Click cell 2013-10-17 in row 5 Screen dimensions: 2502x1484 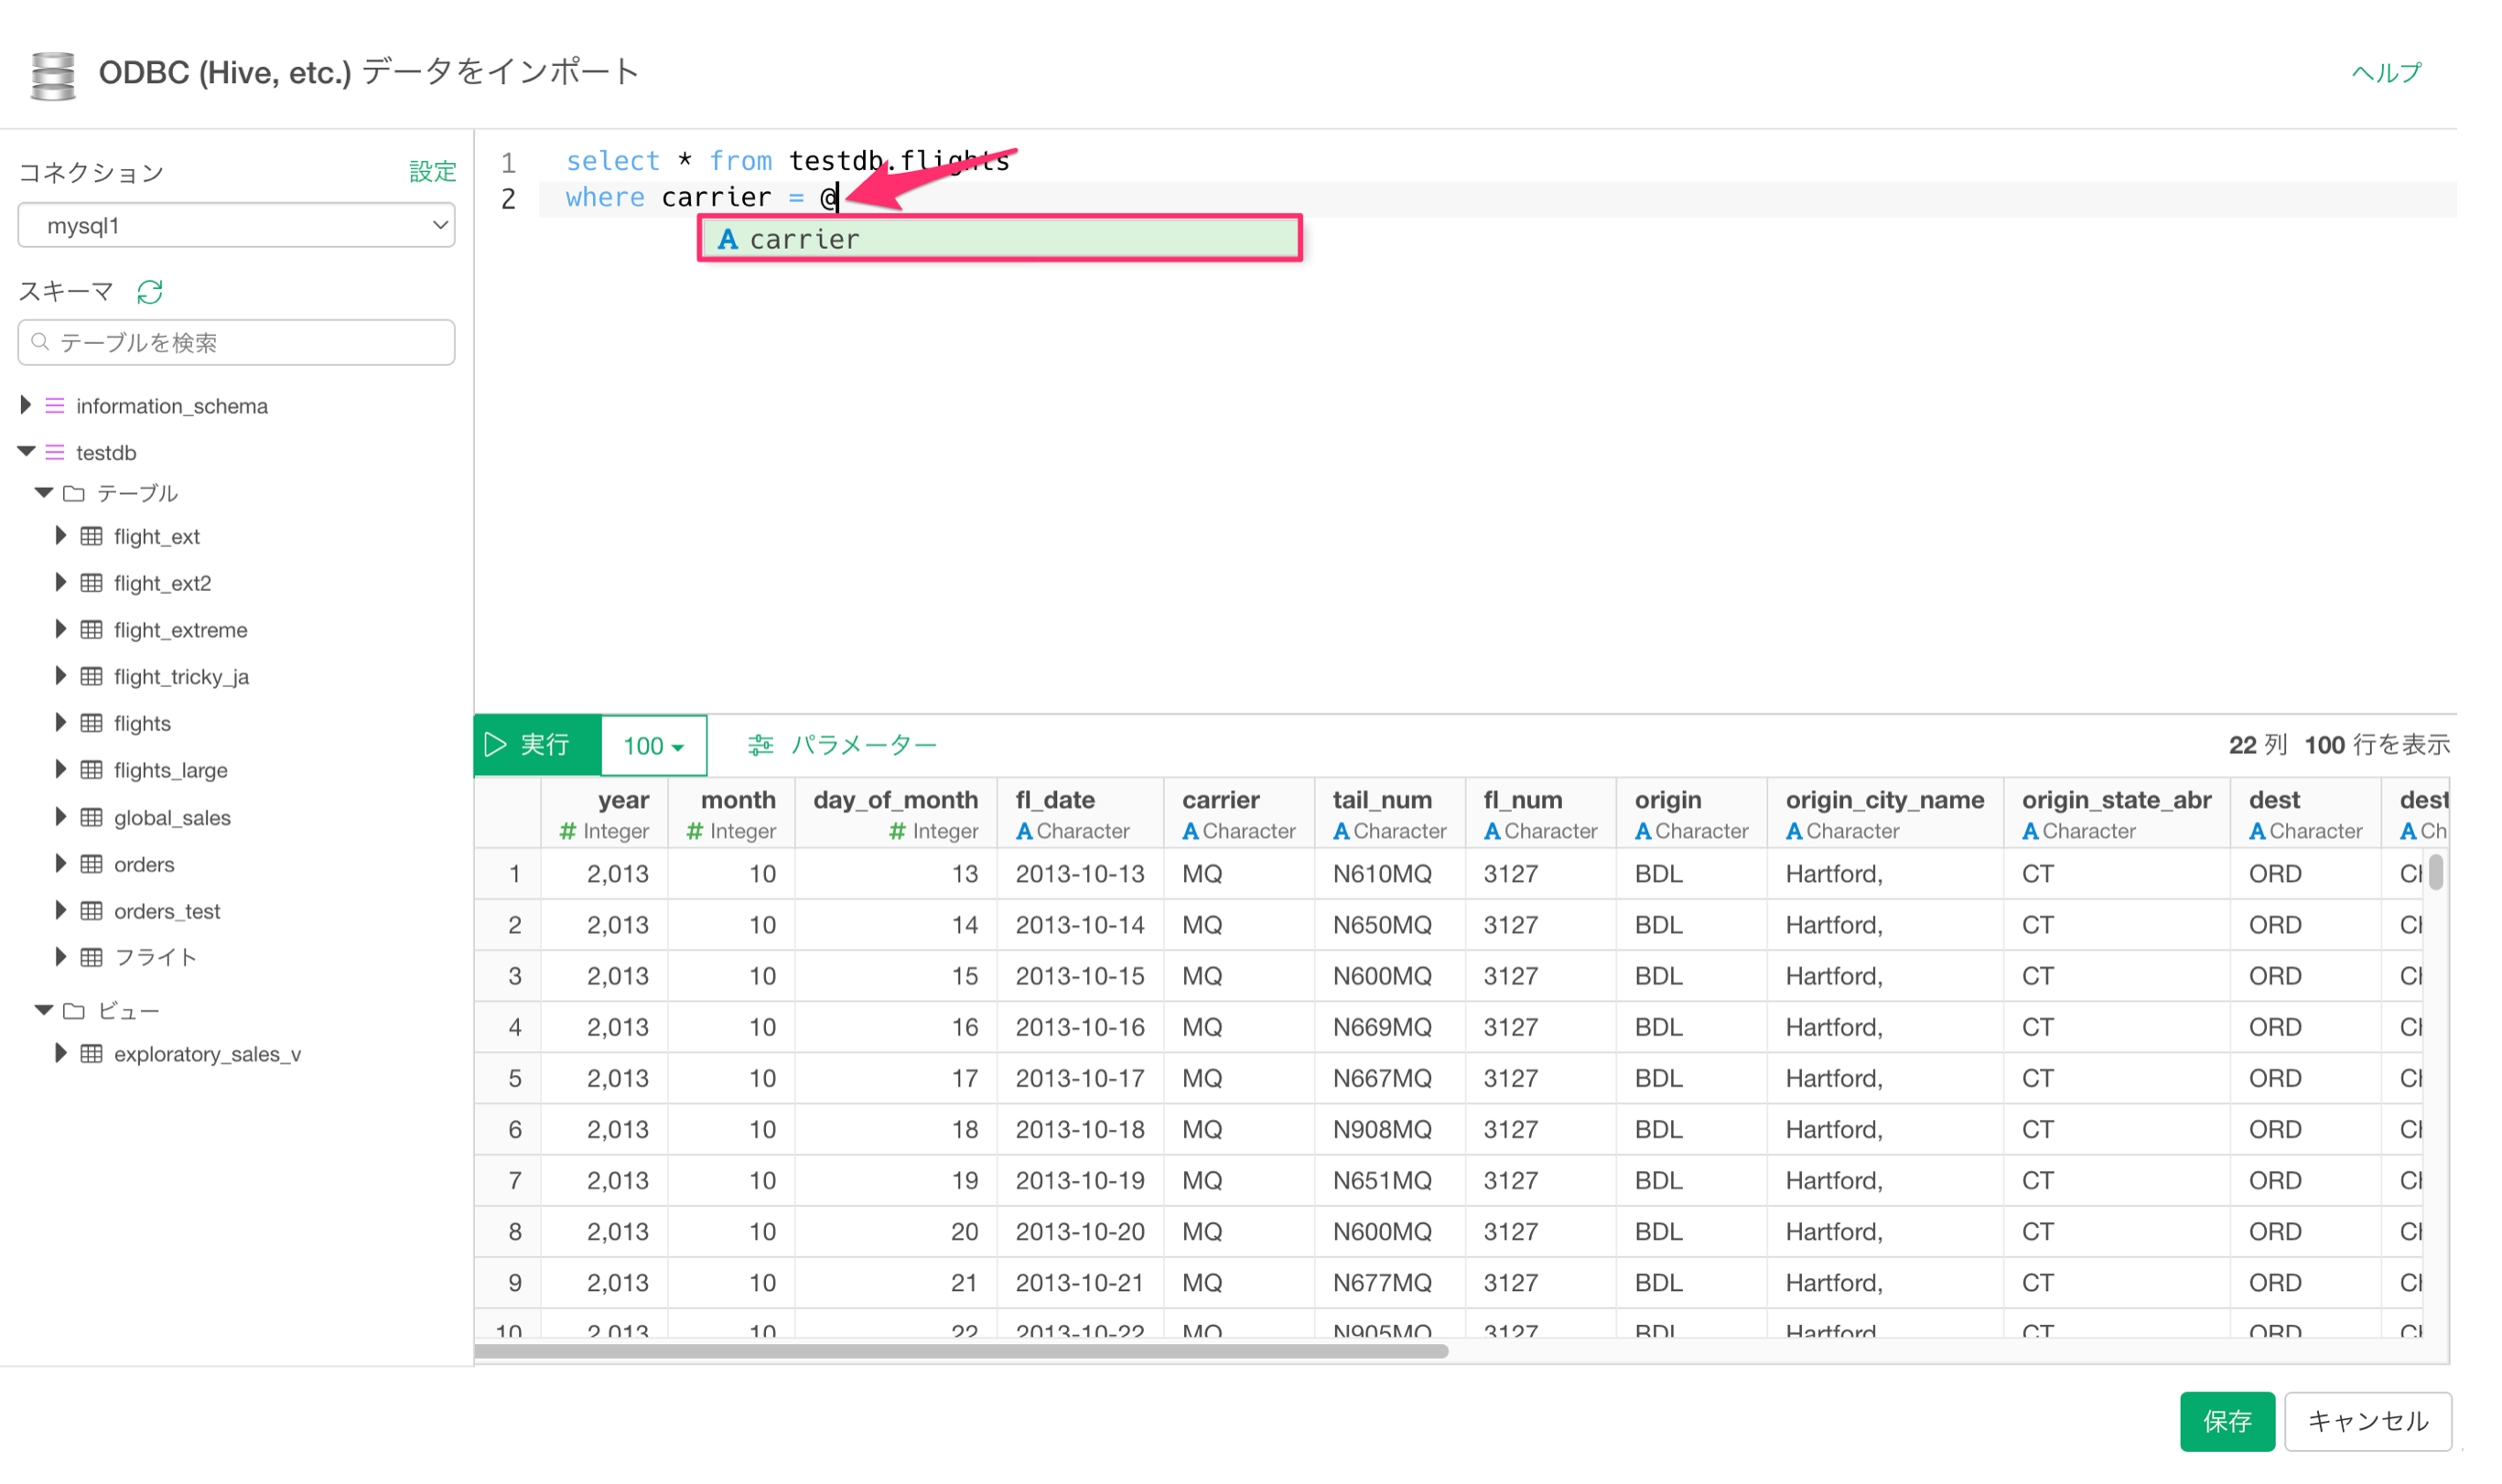(x=1080, y=1078)
